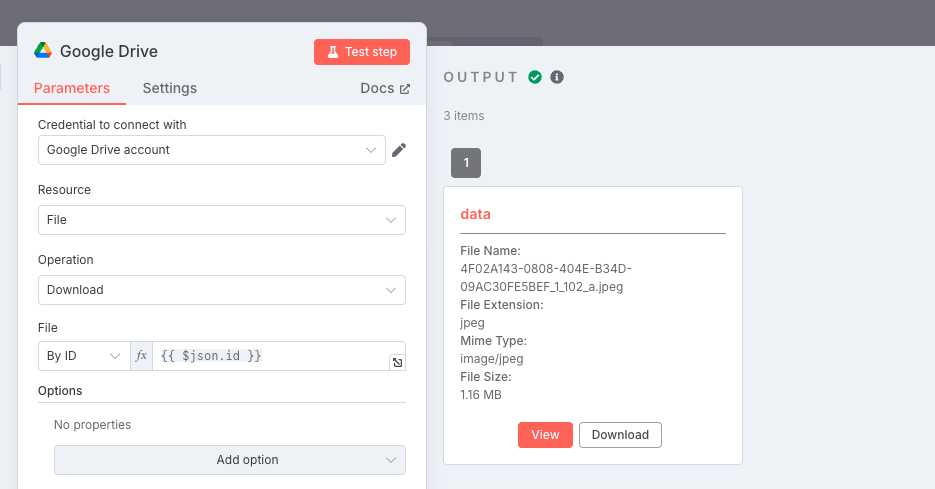Click the Google Drive logo icon
Screen dimensions: 935x489
pyautogui.click(x=43, y=51)
